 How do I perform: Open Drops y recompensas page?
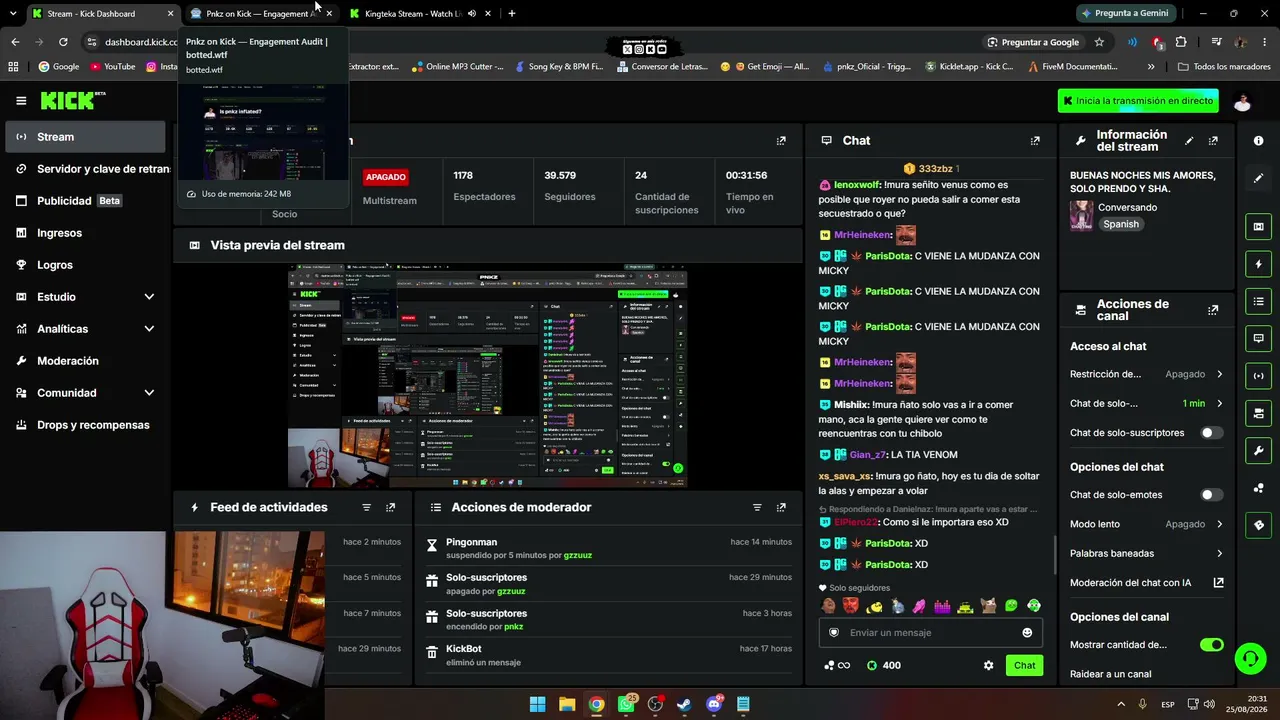[x=85, y=425]
